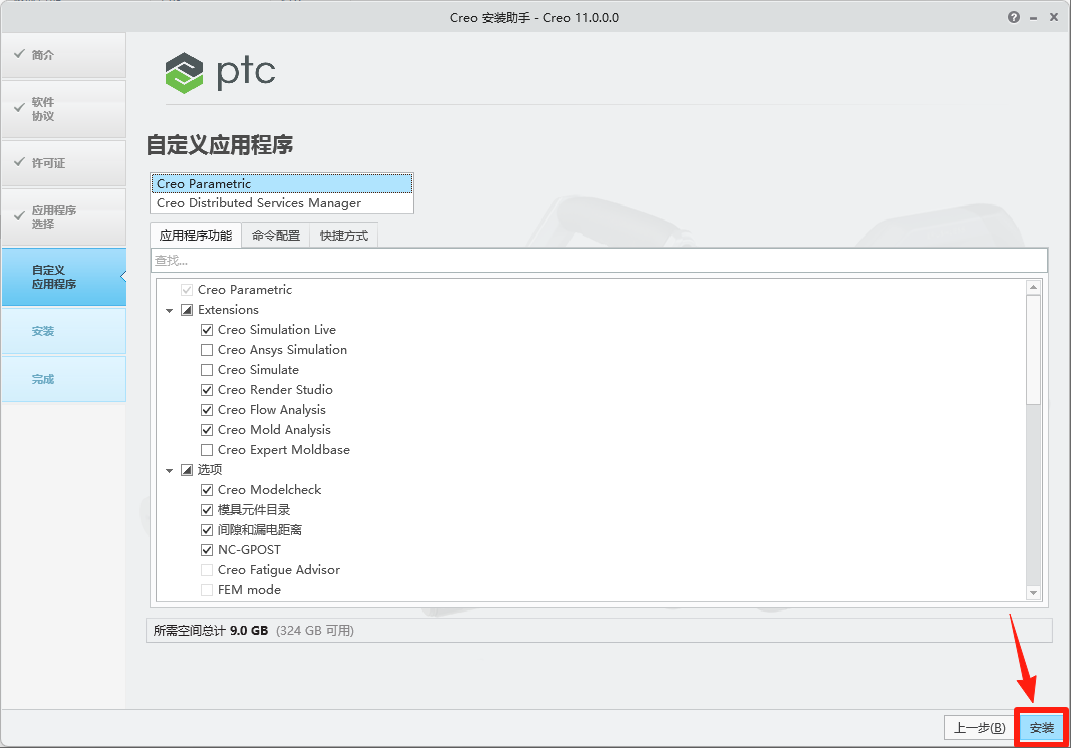Enable Creo Expert Moldbase
Screen dimensions: 1071x748
pos(206,449)
